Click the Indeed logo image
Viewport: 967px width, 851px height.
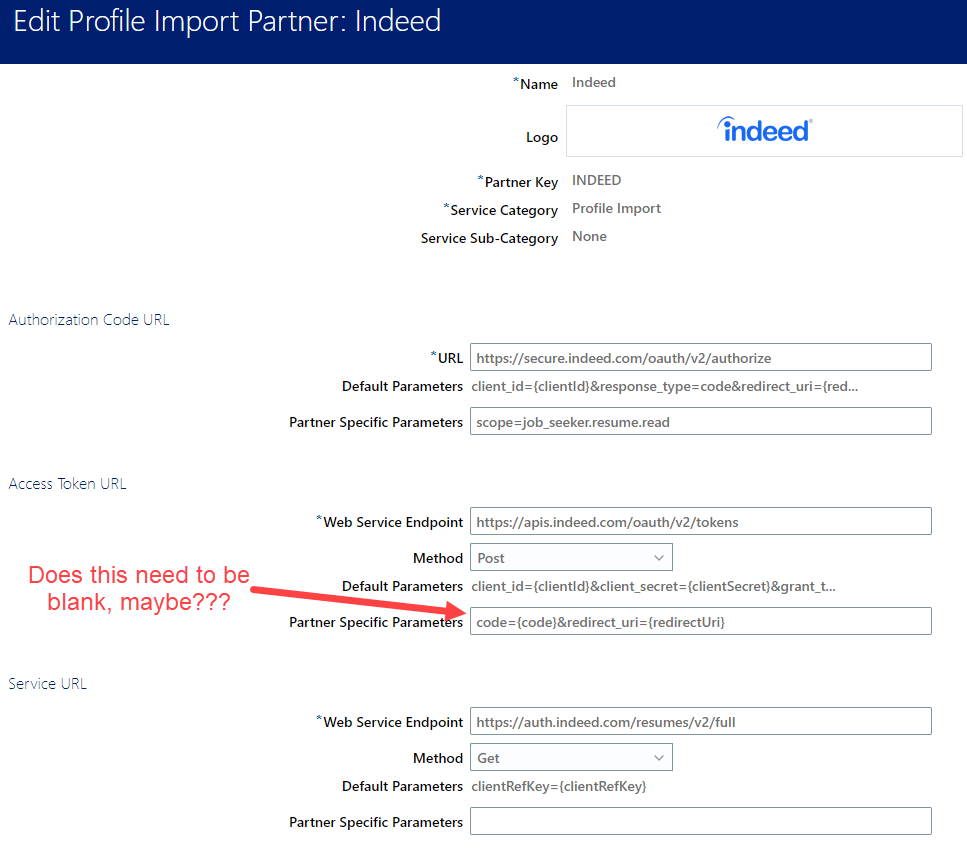pyautogui.click(x=765, y=130)
